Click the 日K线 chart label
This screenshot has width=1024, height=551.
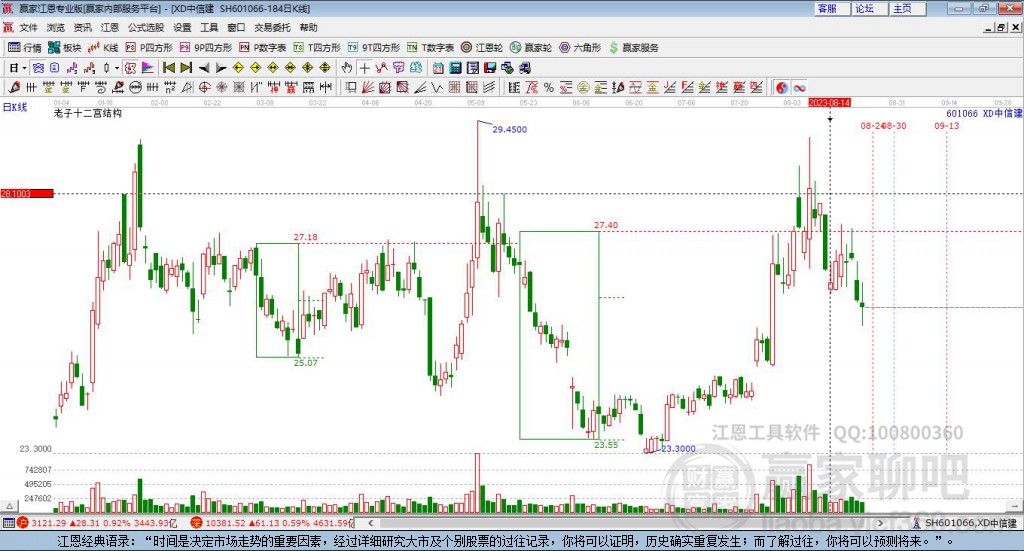[x=15, y=107]
